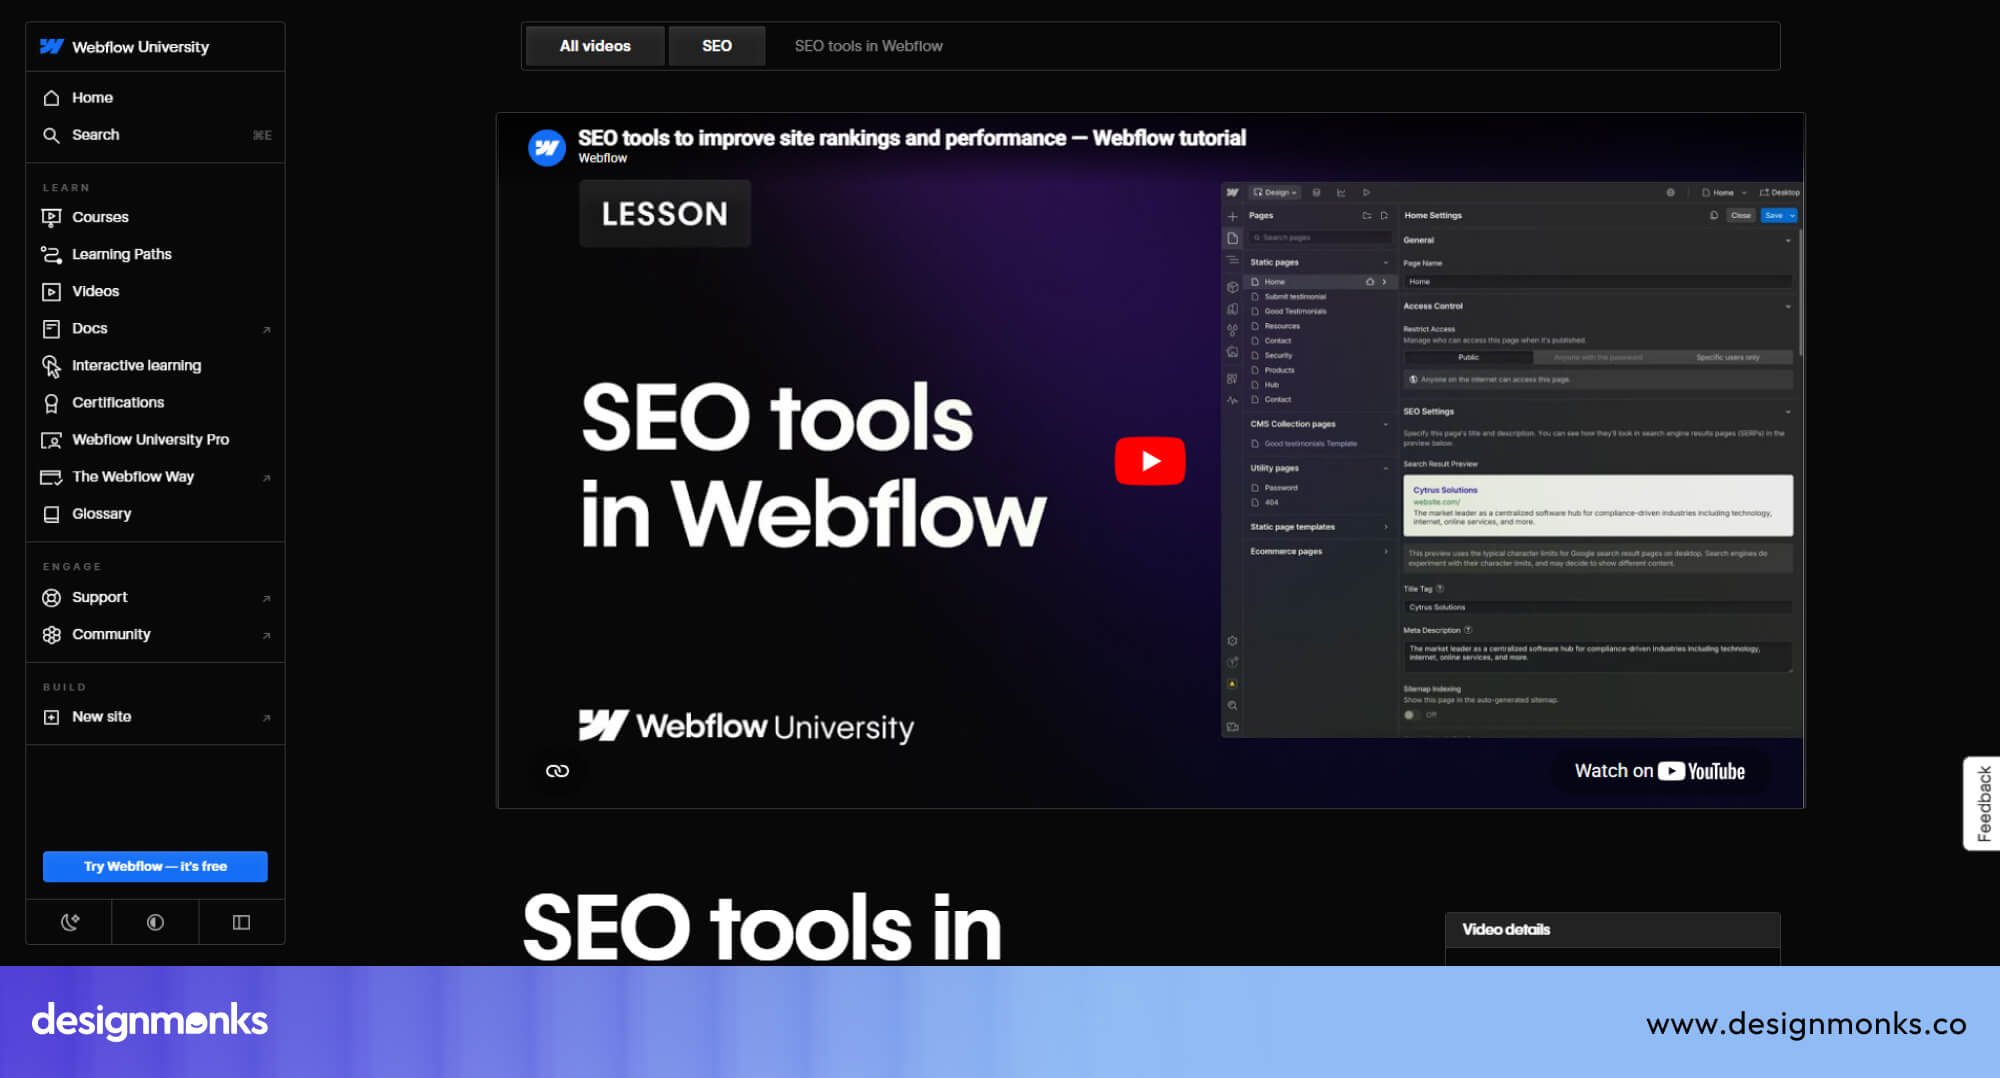This screenshot has width=2000, height=1078.
Task: Click Try Webflow — it's free button
Action: click(155, 866)
